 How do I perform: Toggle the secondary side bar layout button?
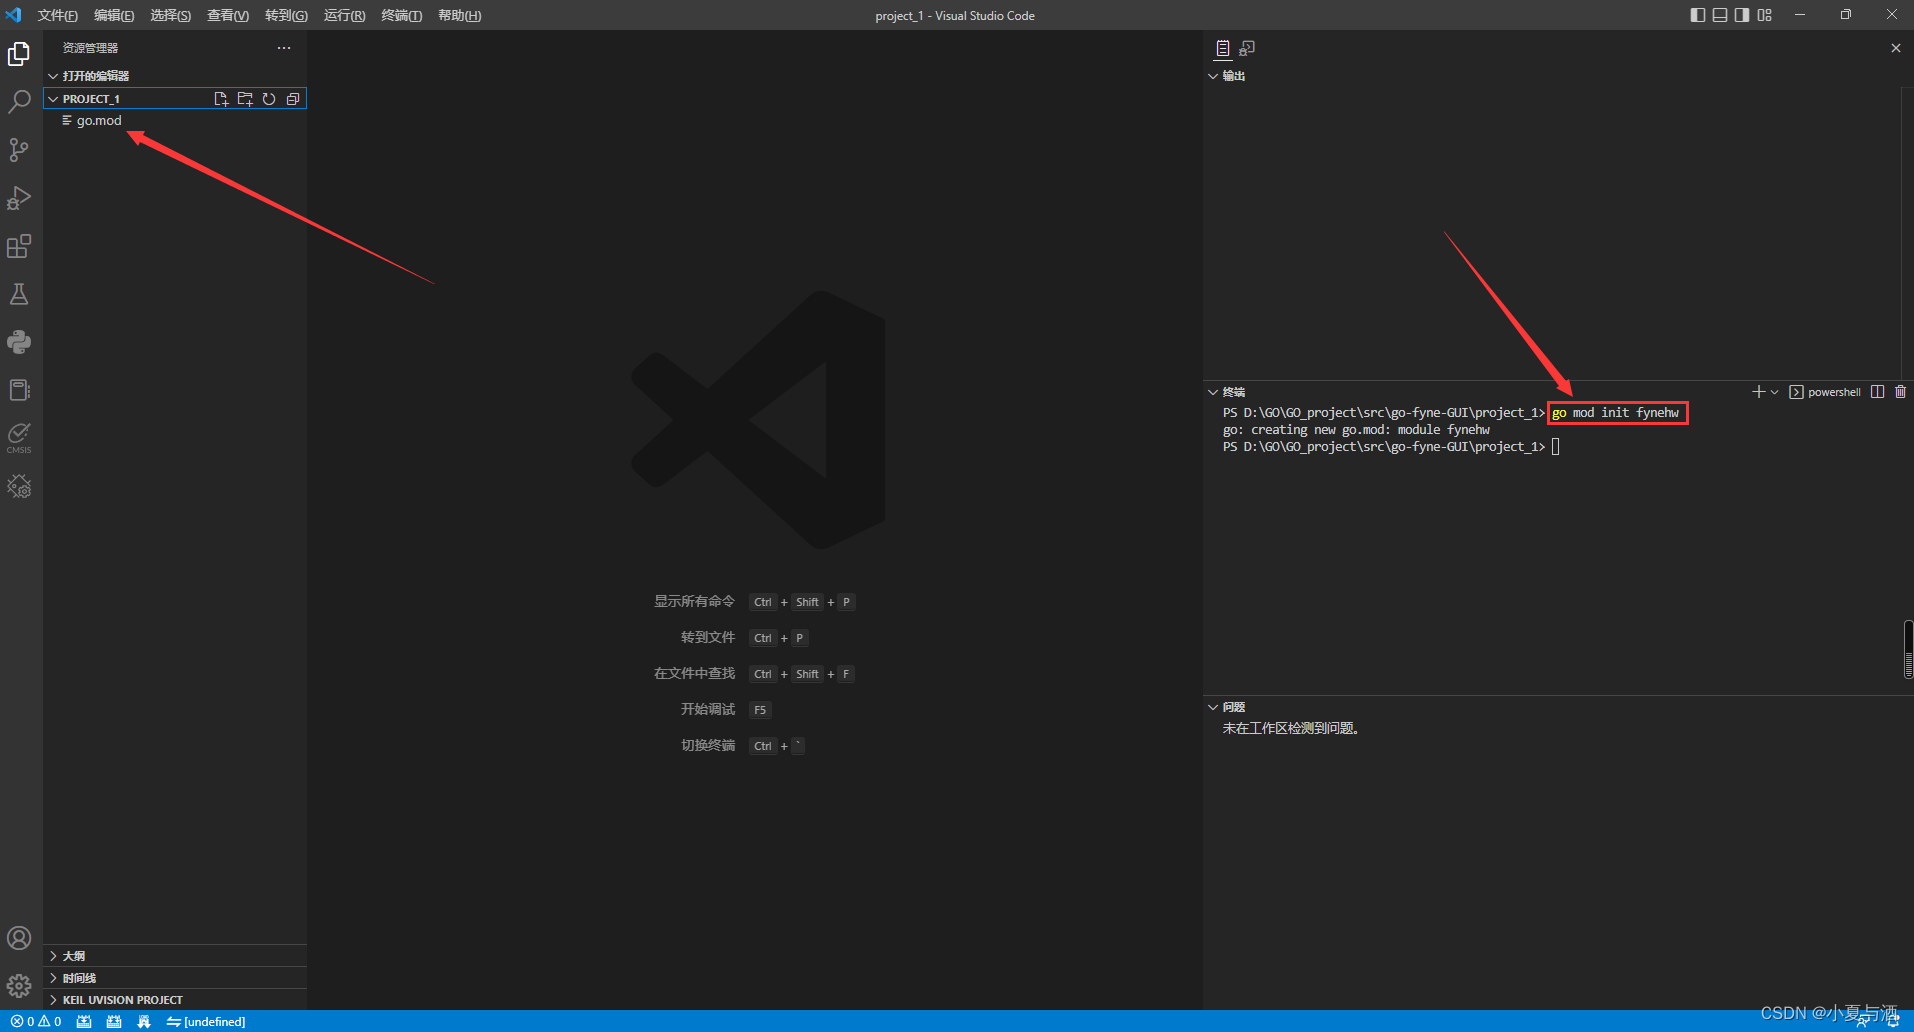coord(1742,15)
